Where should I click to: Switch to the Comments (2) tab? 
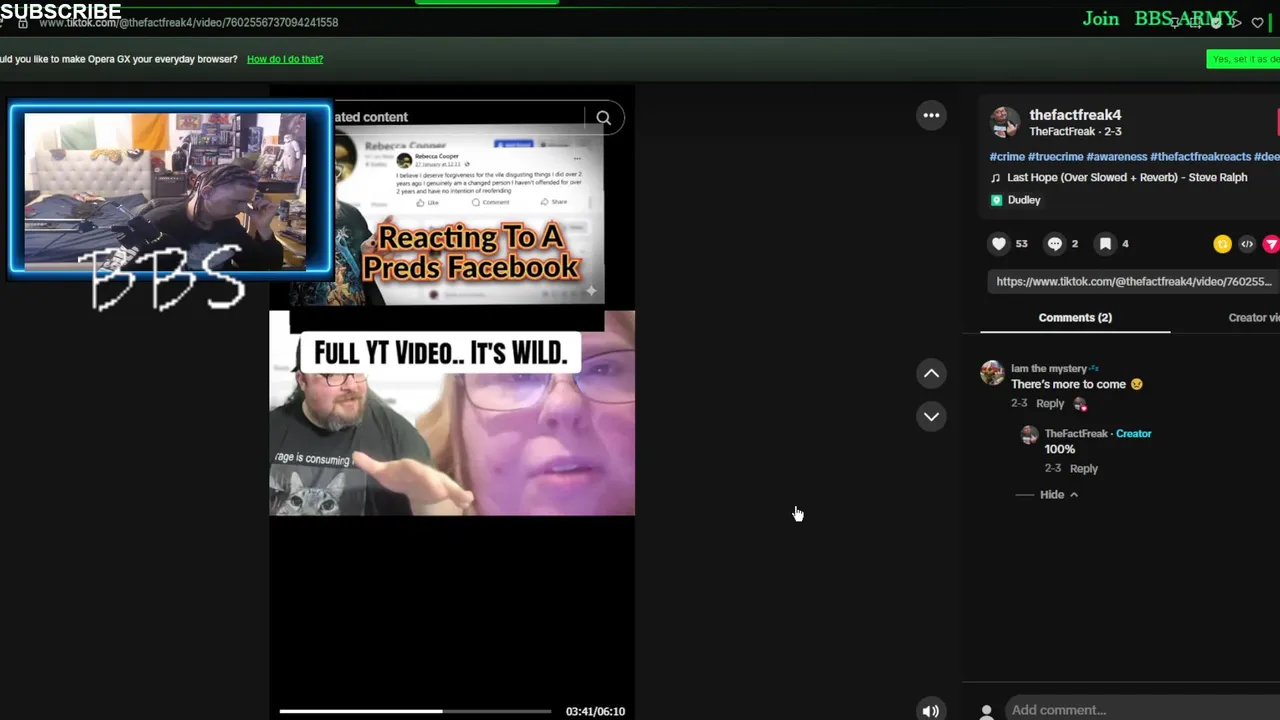[x=1075, y=318]
